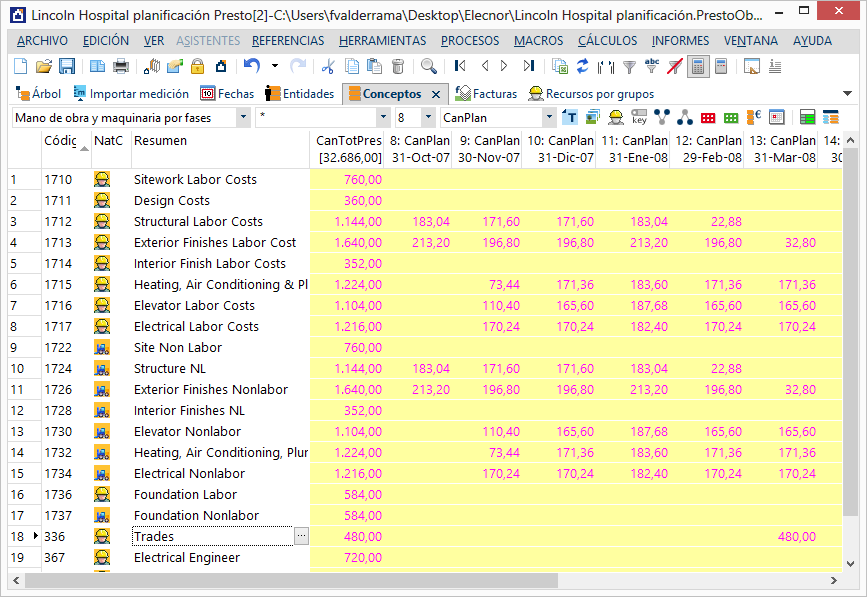Open the ARCHIVO menu
This screenshot has height=597, width=867.
click(43, 41)
